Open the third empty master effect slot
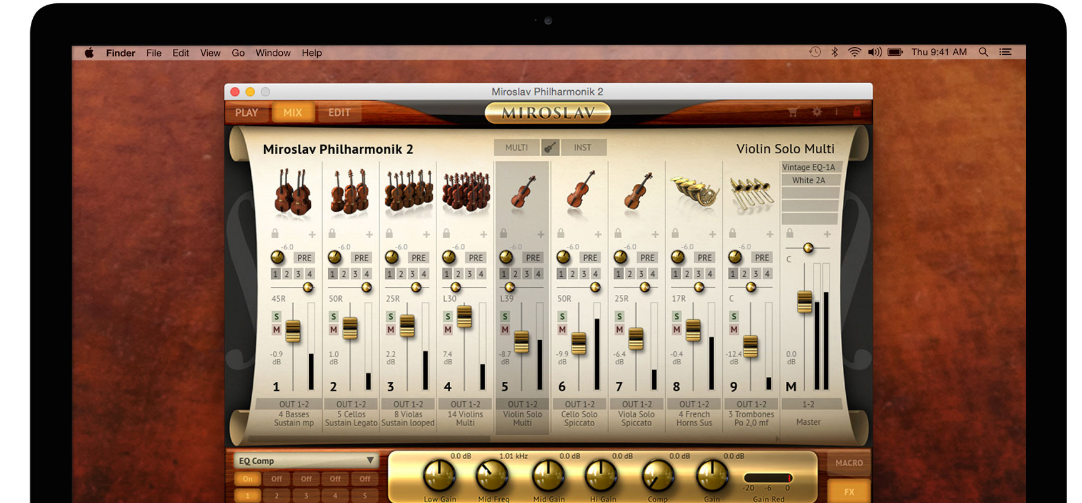1082x503 pixels. click(810, 193)
